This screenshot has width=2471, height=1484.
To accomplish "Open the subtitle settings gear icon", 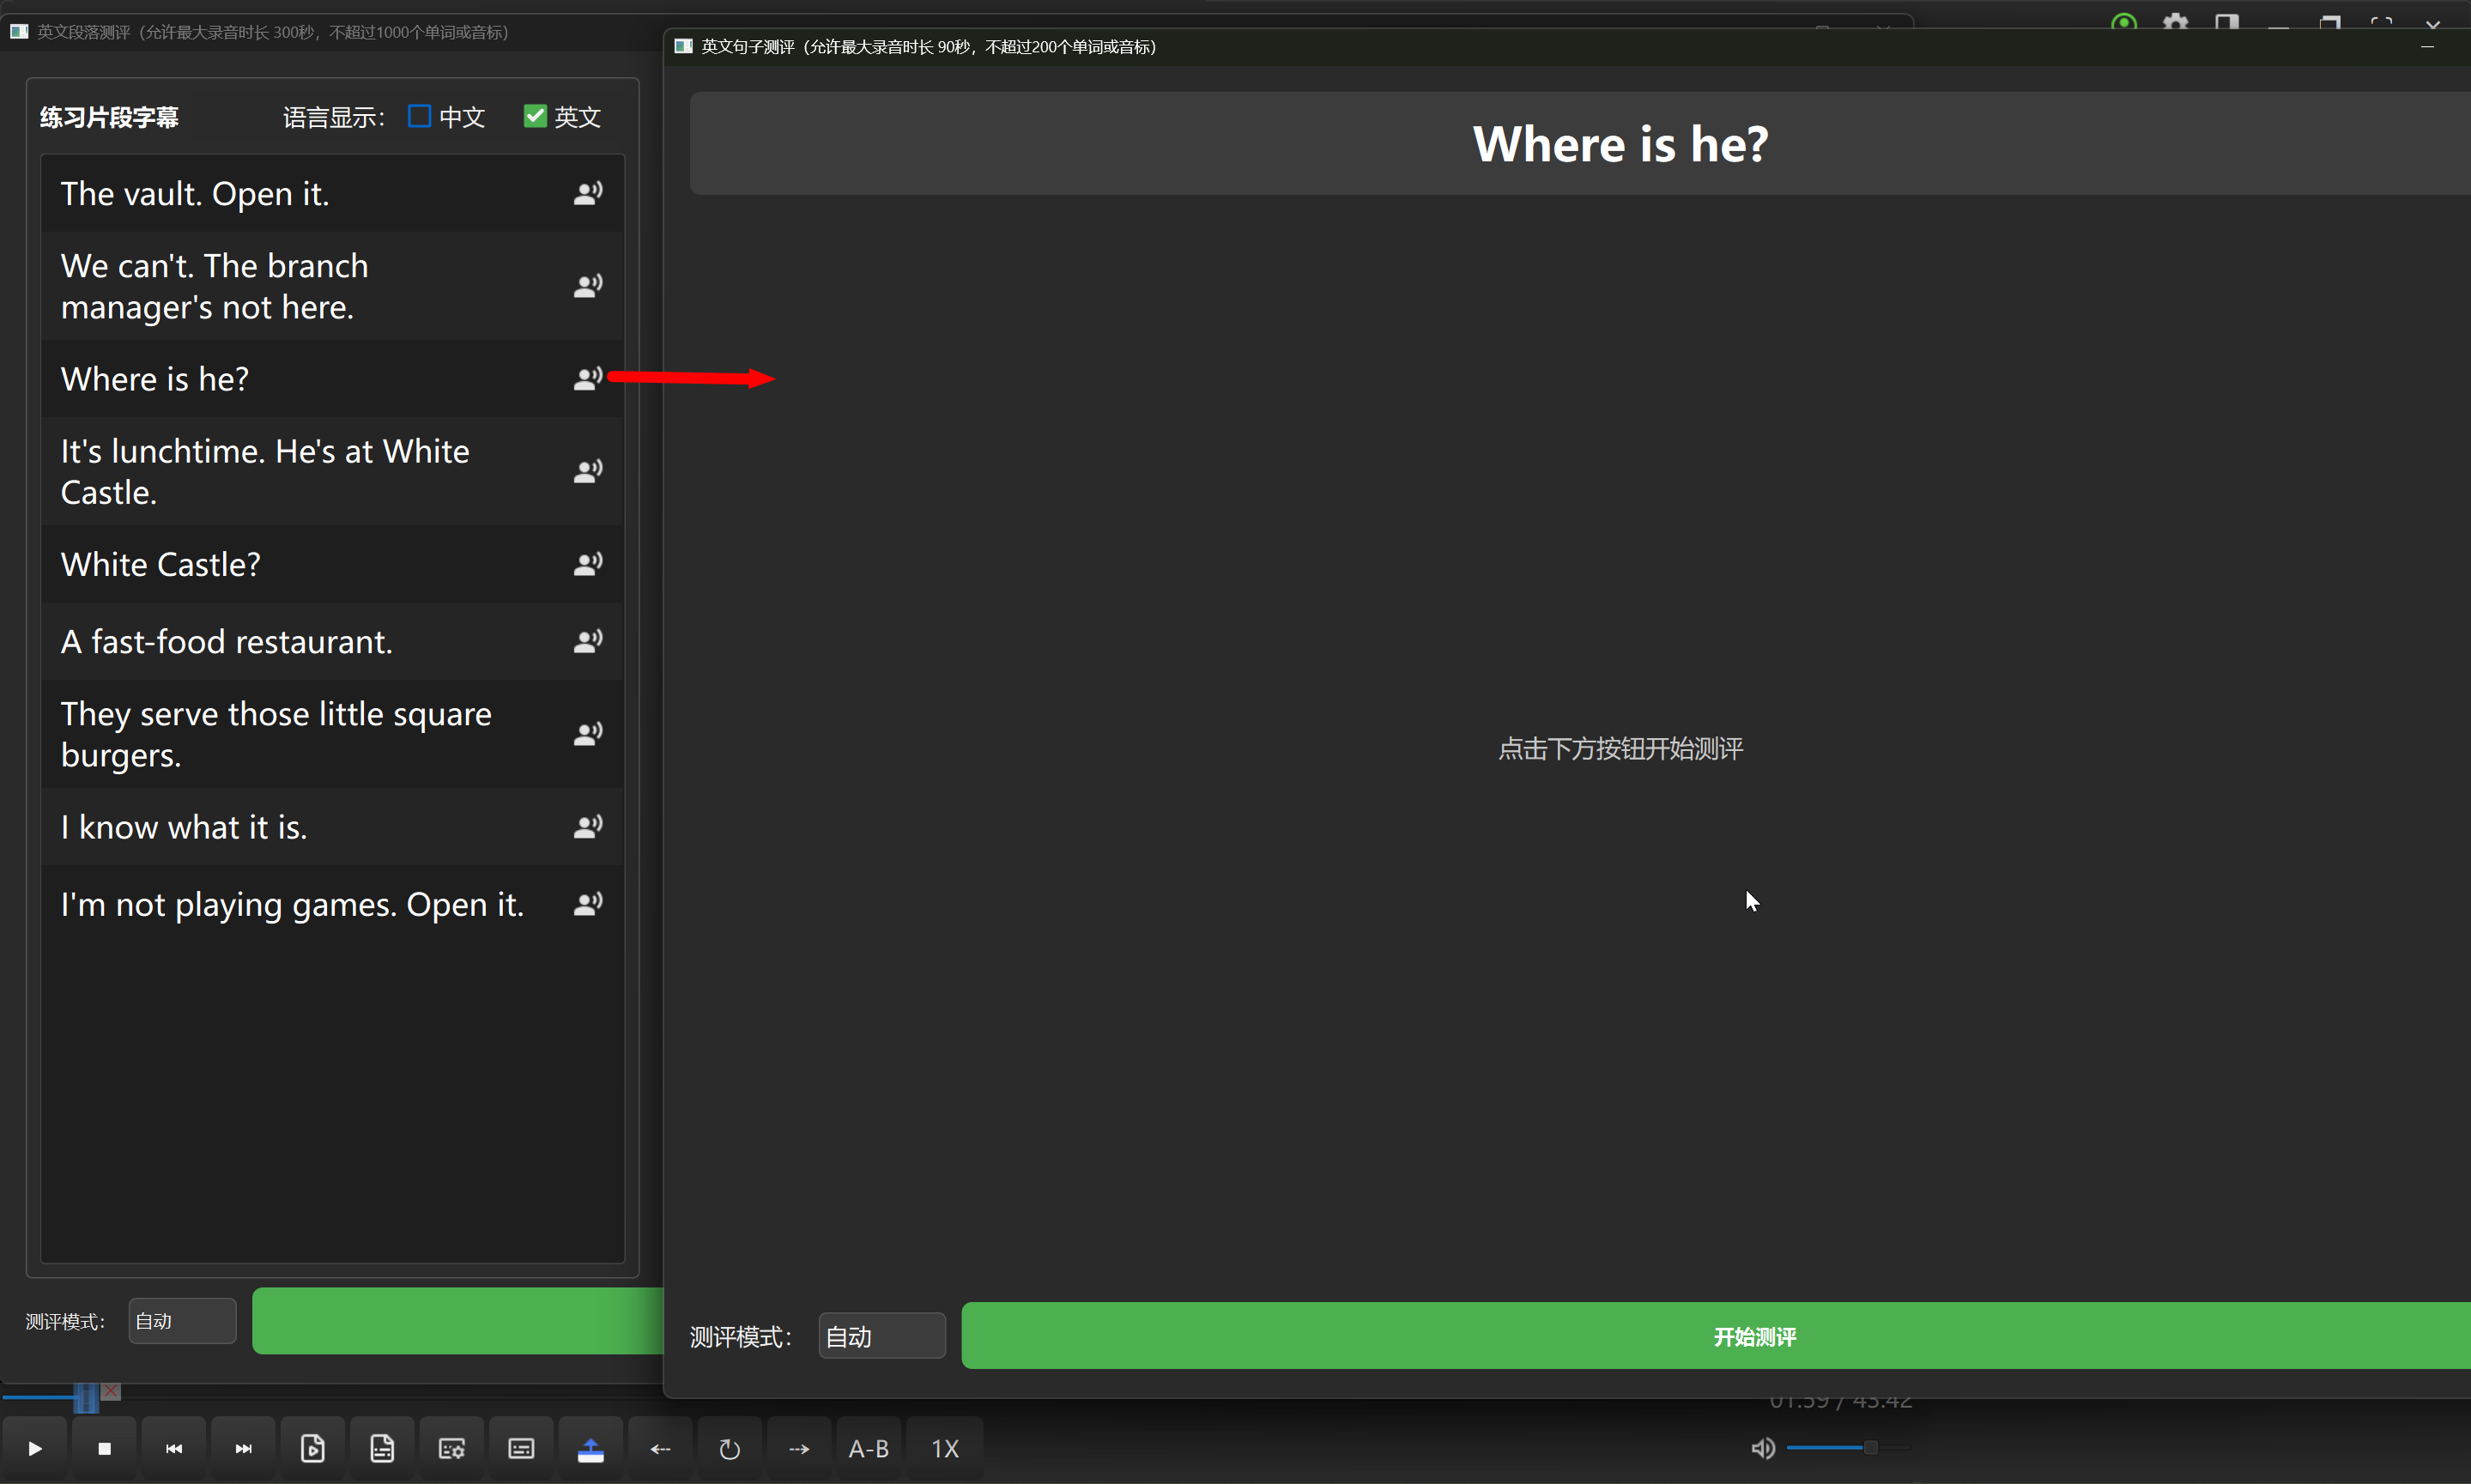I will pos(451,1448).
